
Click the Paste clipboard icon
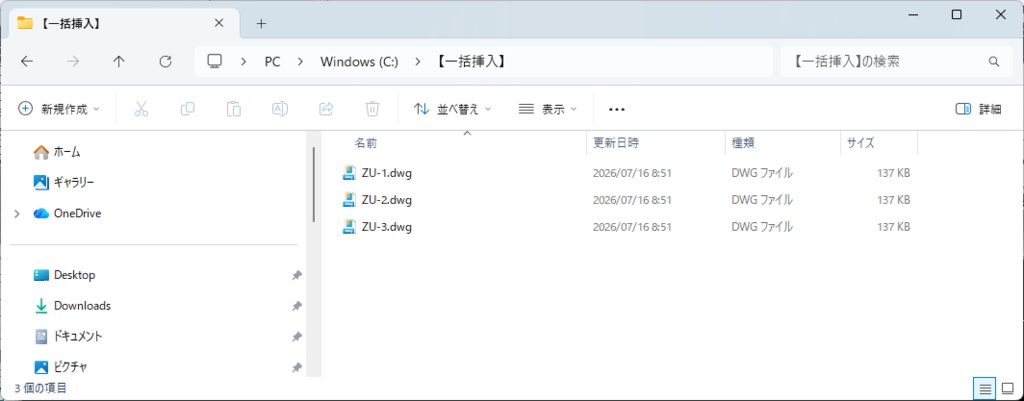234,109
